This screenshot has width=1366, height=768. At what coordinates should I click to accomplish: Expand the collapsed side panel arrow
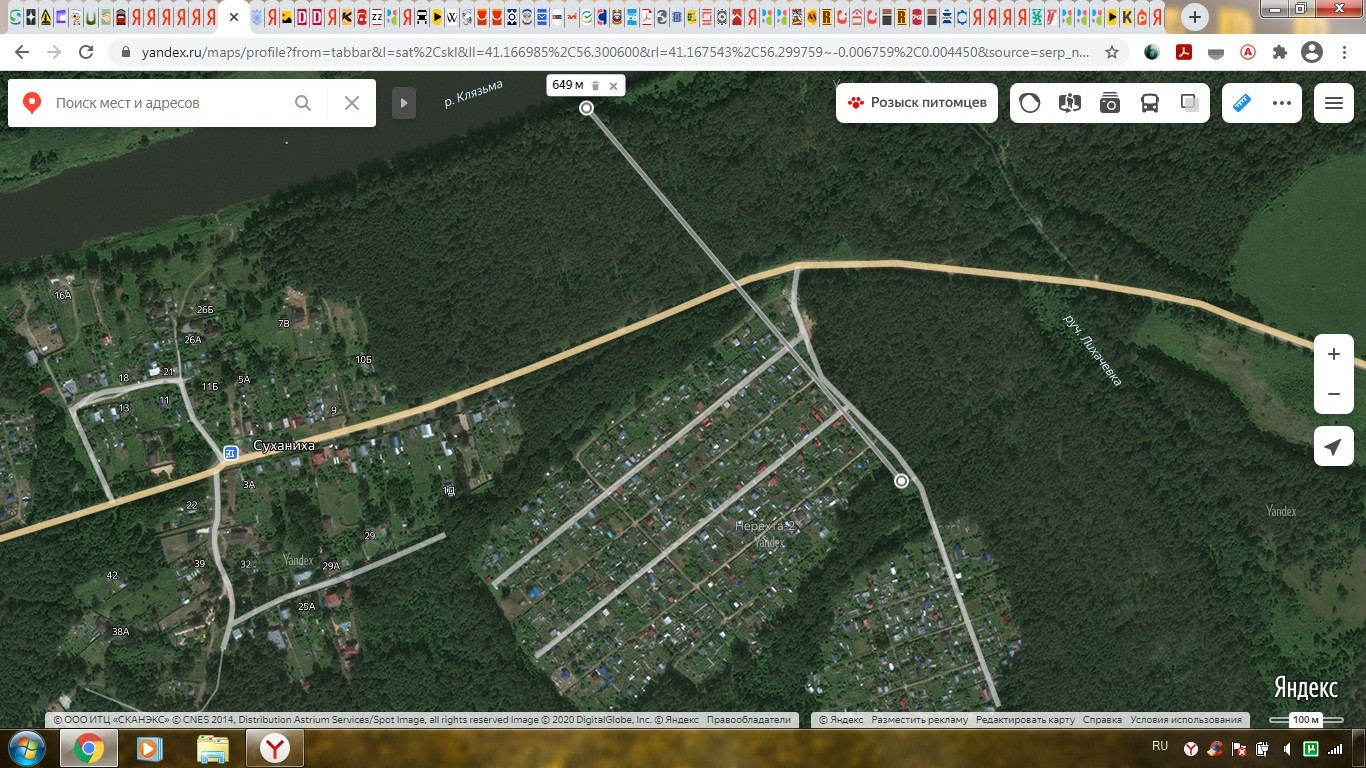404,103
